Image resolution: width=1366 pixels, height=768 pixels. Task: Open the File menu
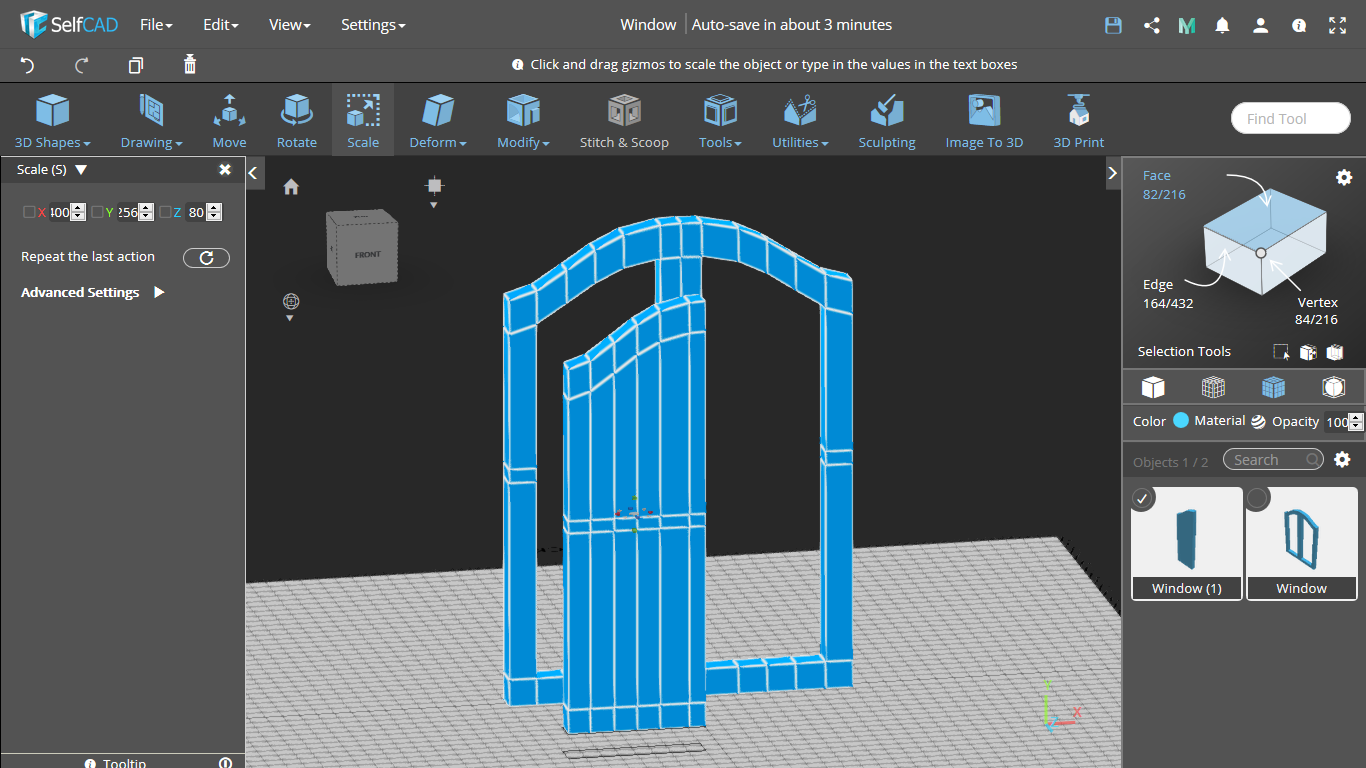156,25
